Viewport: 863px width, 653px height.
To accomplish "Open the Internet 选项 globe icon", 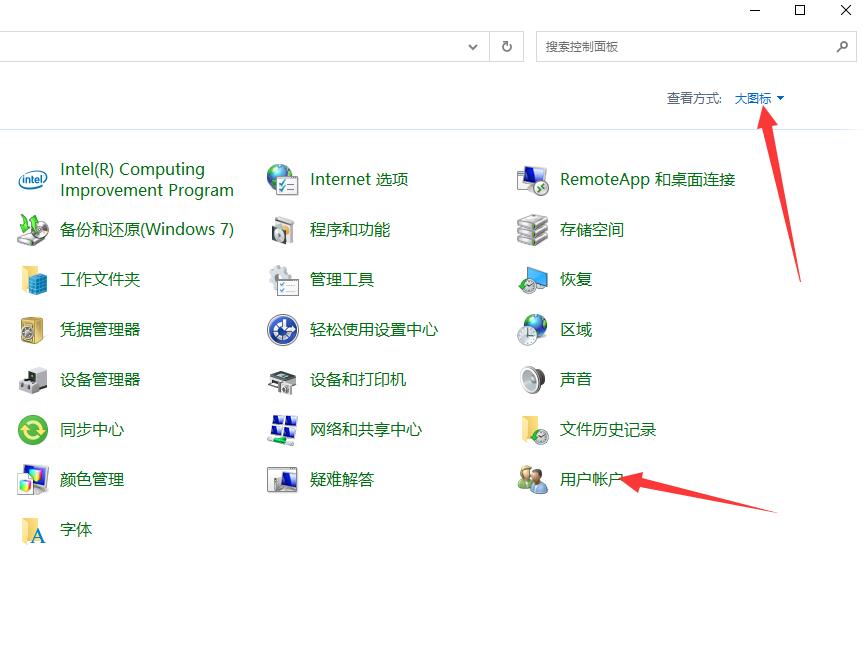I will 283,180.
